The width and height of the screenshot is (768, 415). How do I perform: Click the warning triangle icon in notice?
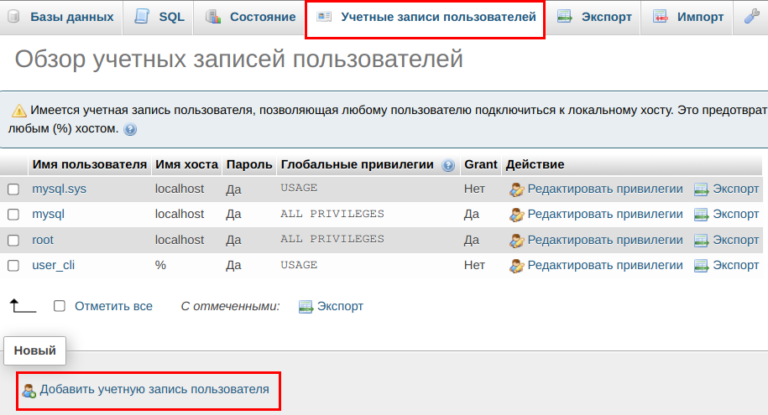(x=19, y=110)
